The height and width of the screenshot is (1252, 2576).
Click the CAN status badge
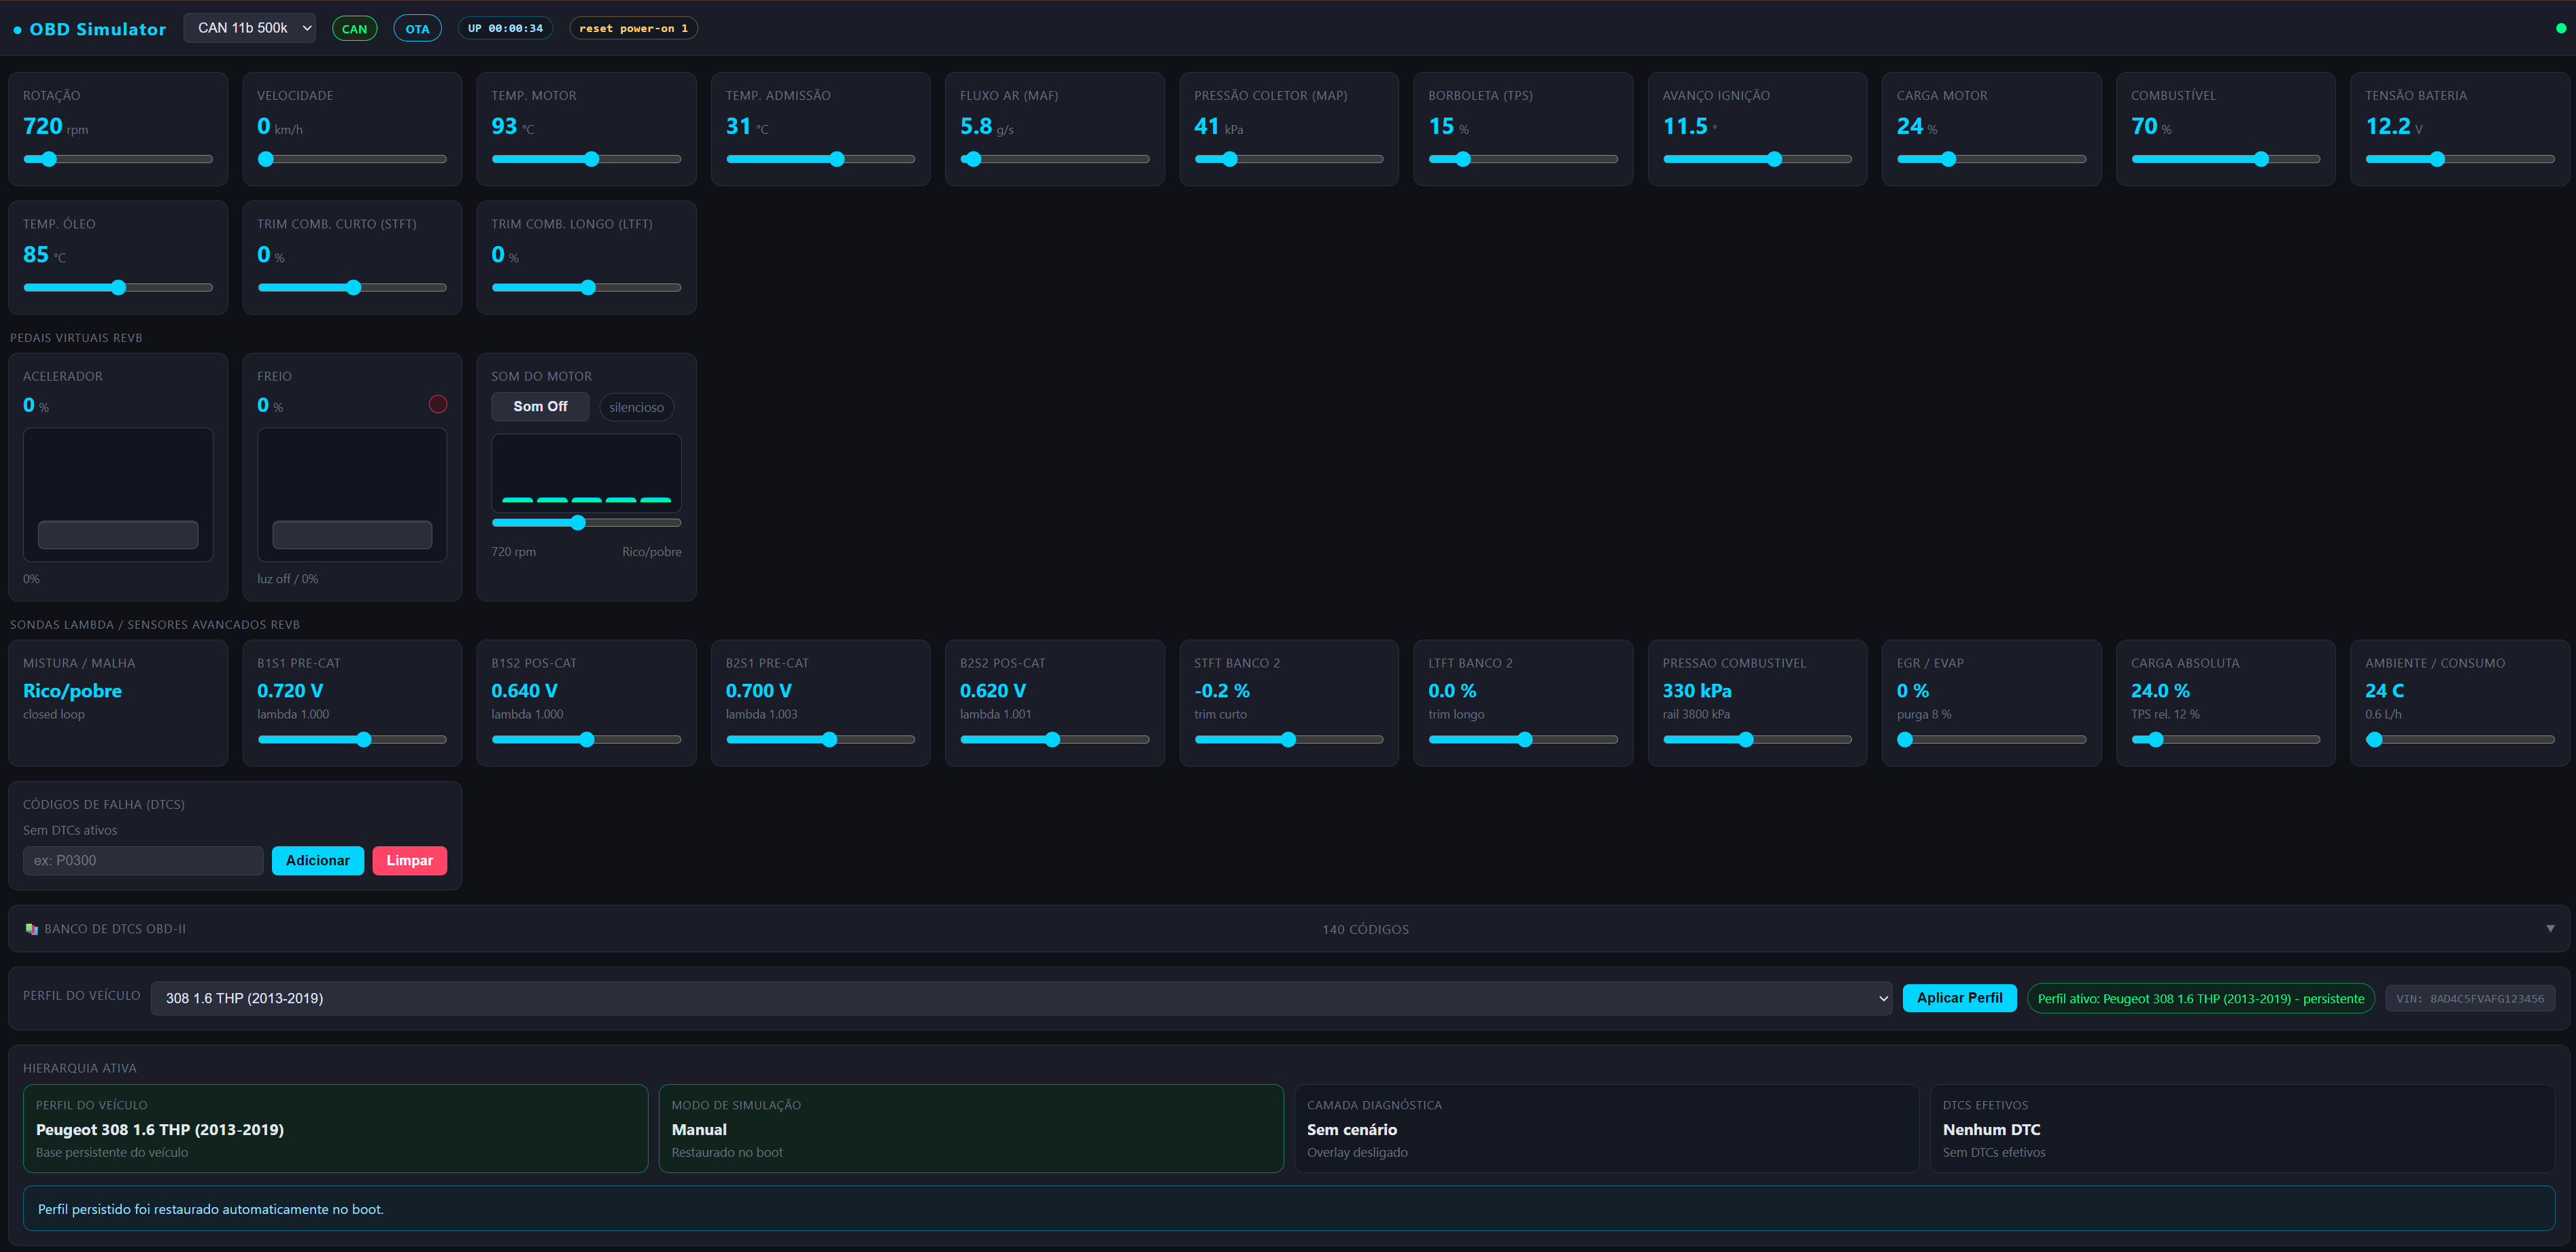pyautogui.click(x=354, y=29)
